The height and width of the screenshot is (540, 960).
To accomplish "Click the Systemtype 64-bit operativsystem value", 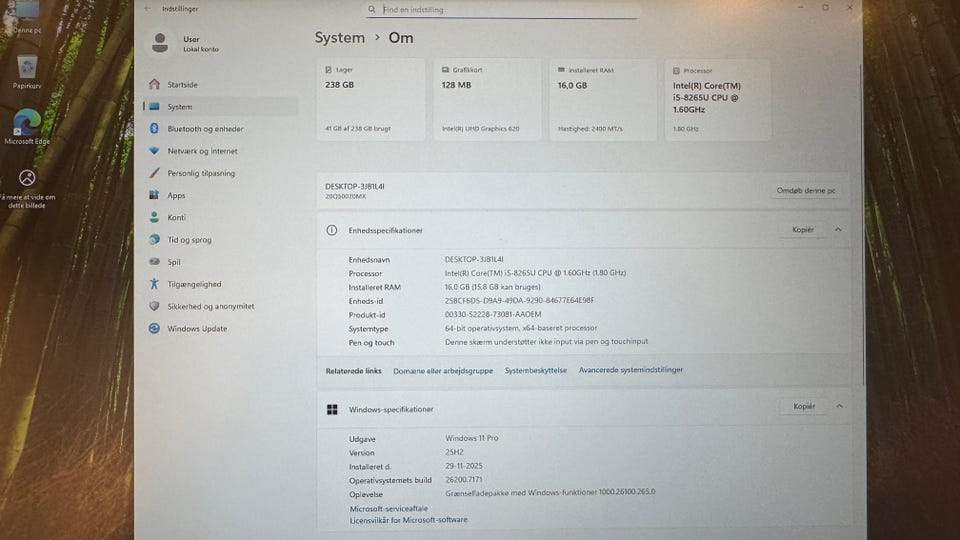I will click(520, 328).
